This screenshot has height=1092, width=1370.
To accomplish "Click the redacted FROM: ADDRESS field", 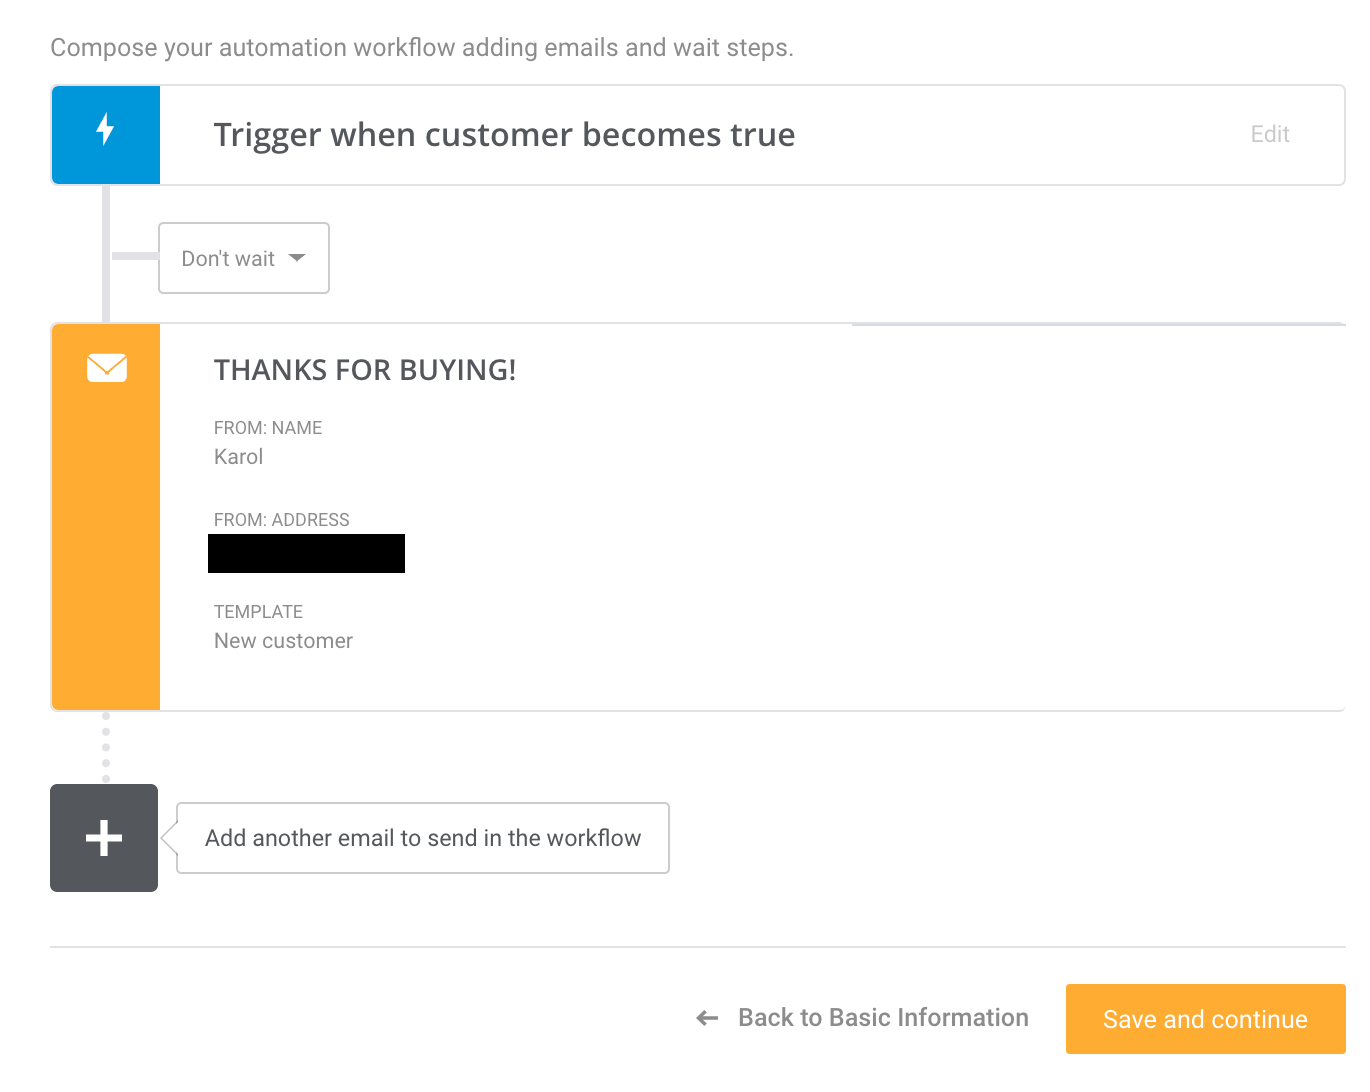I will [x=306, y=553].
